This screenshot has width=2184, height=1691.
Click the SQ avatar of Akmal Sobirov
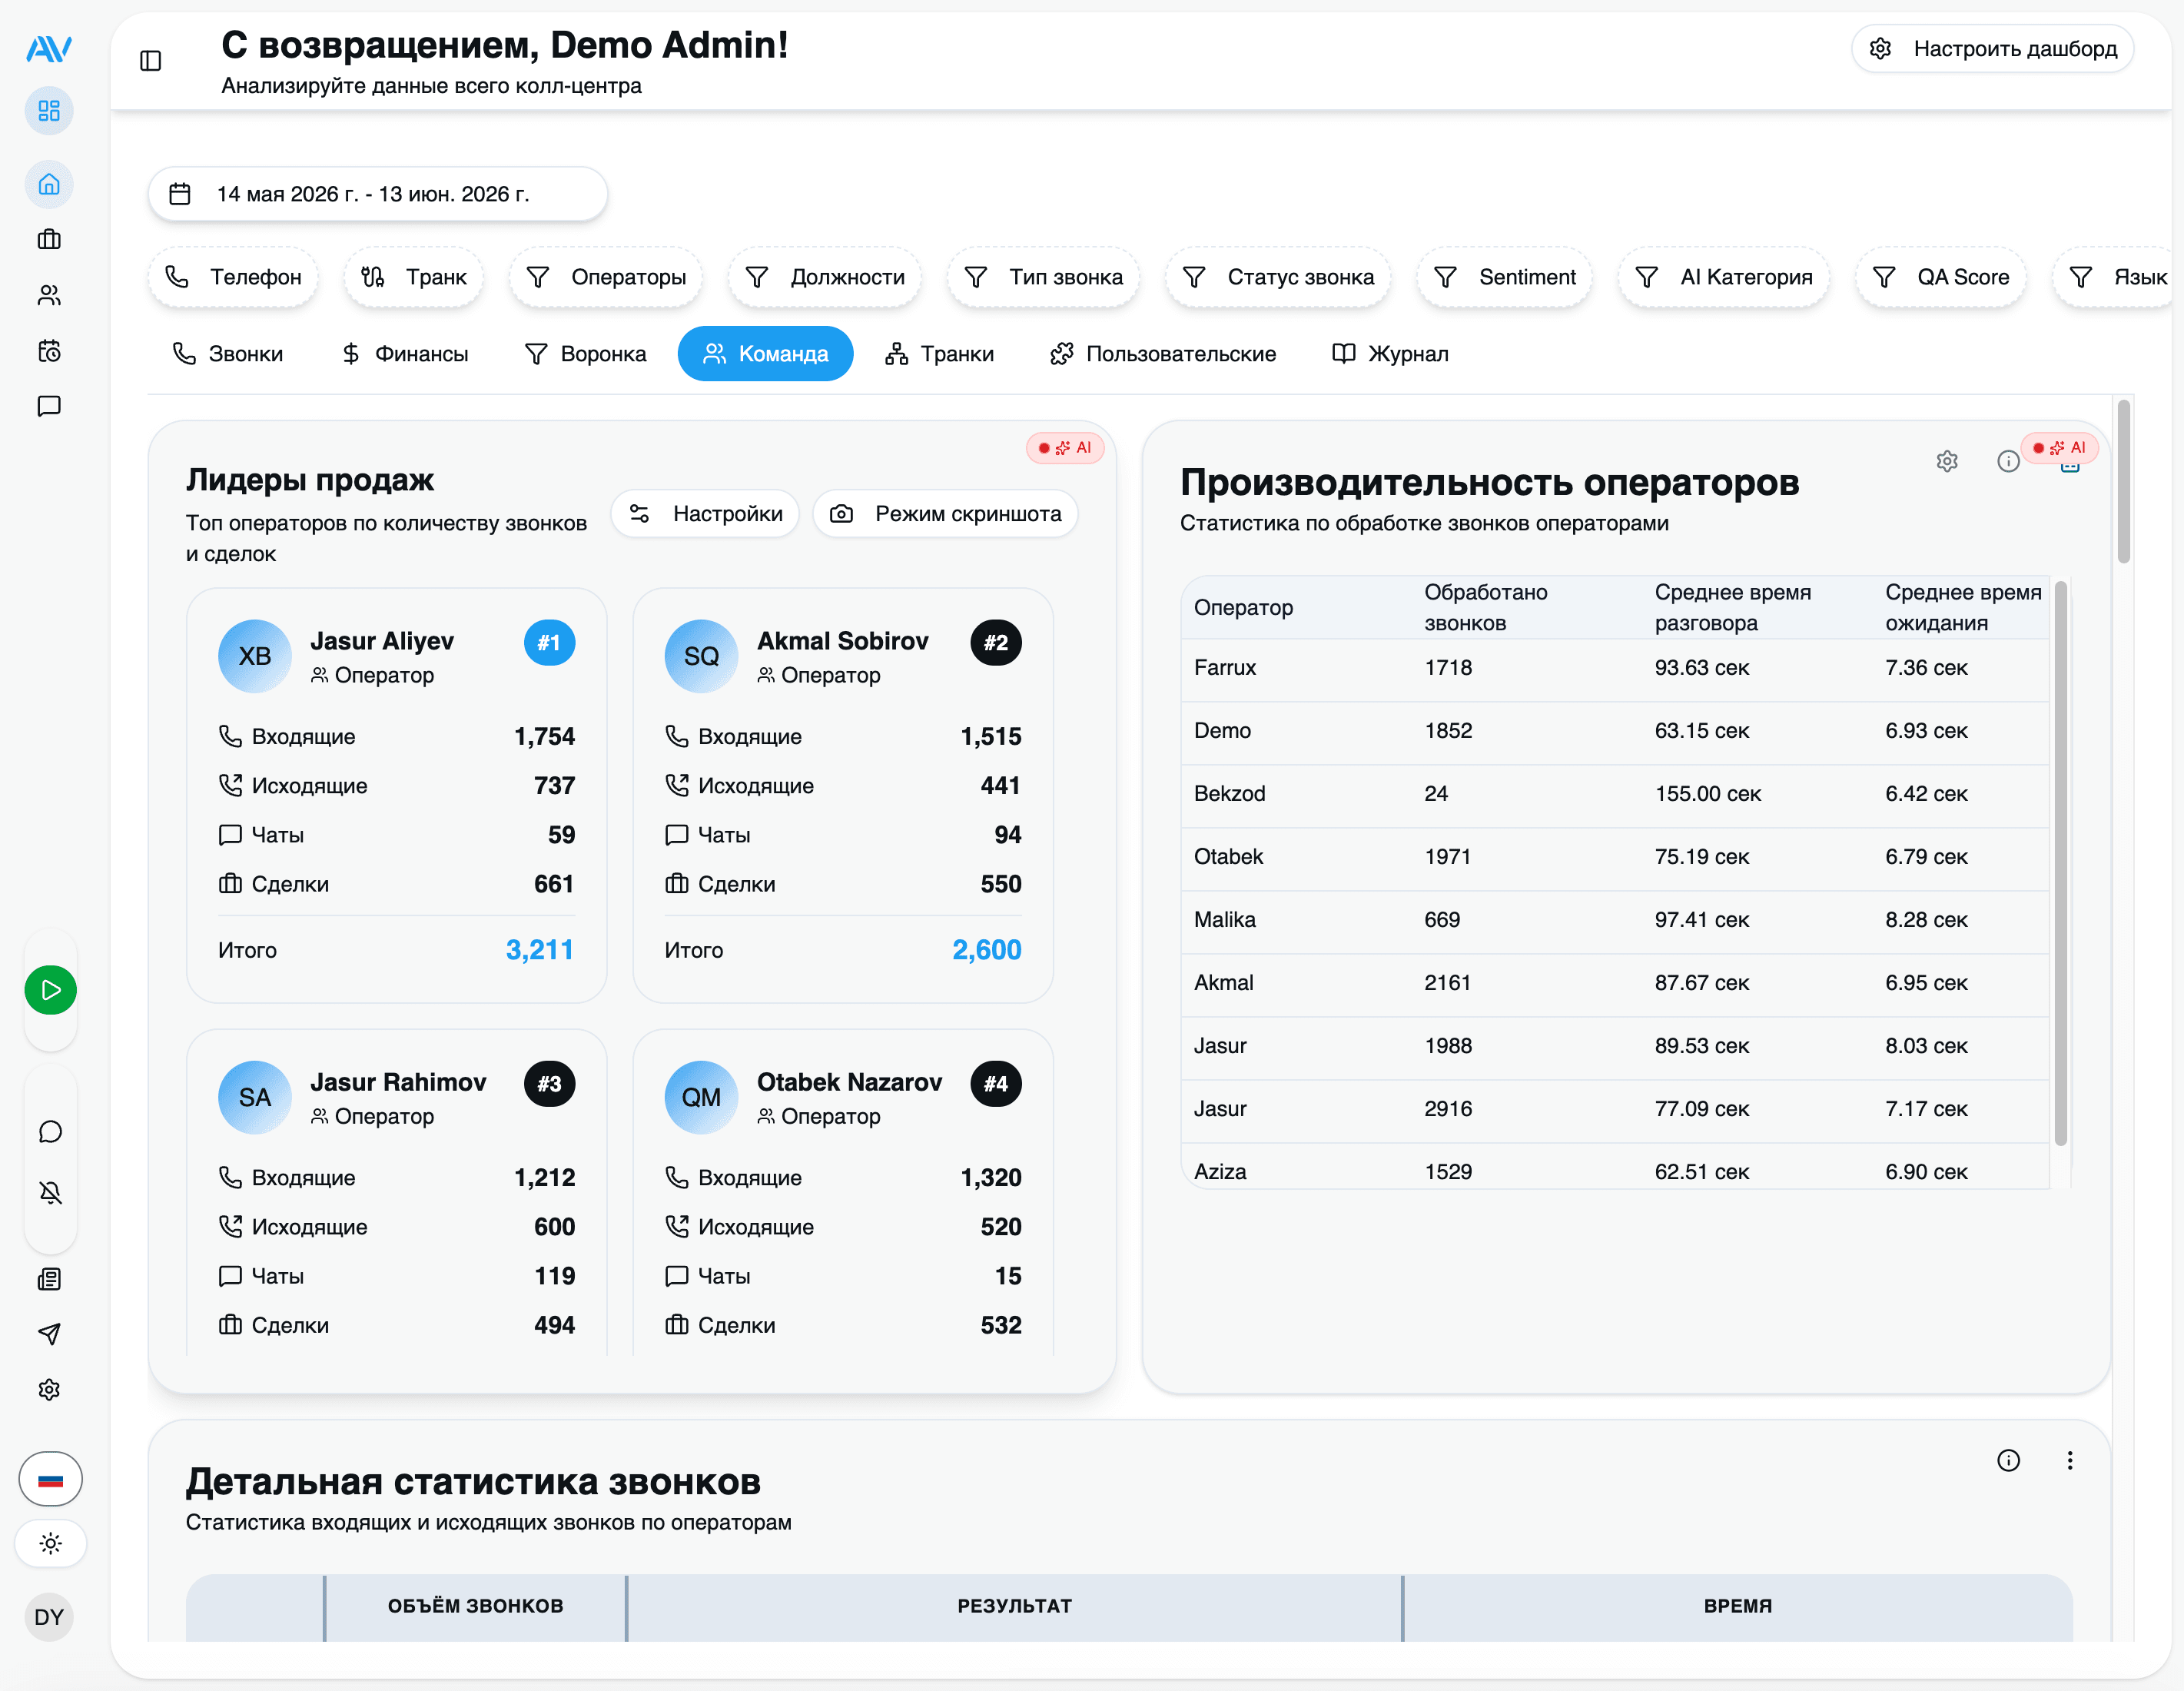tap(701, 656)
